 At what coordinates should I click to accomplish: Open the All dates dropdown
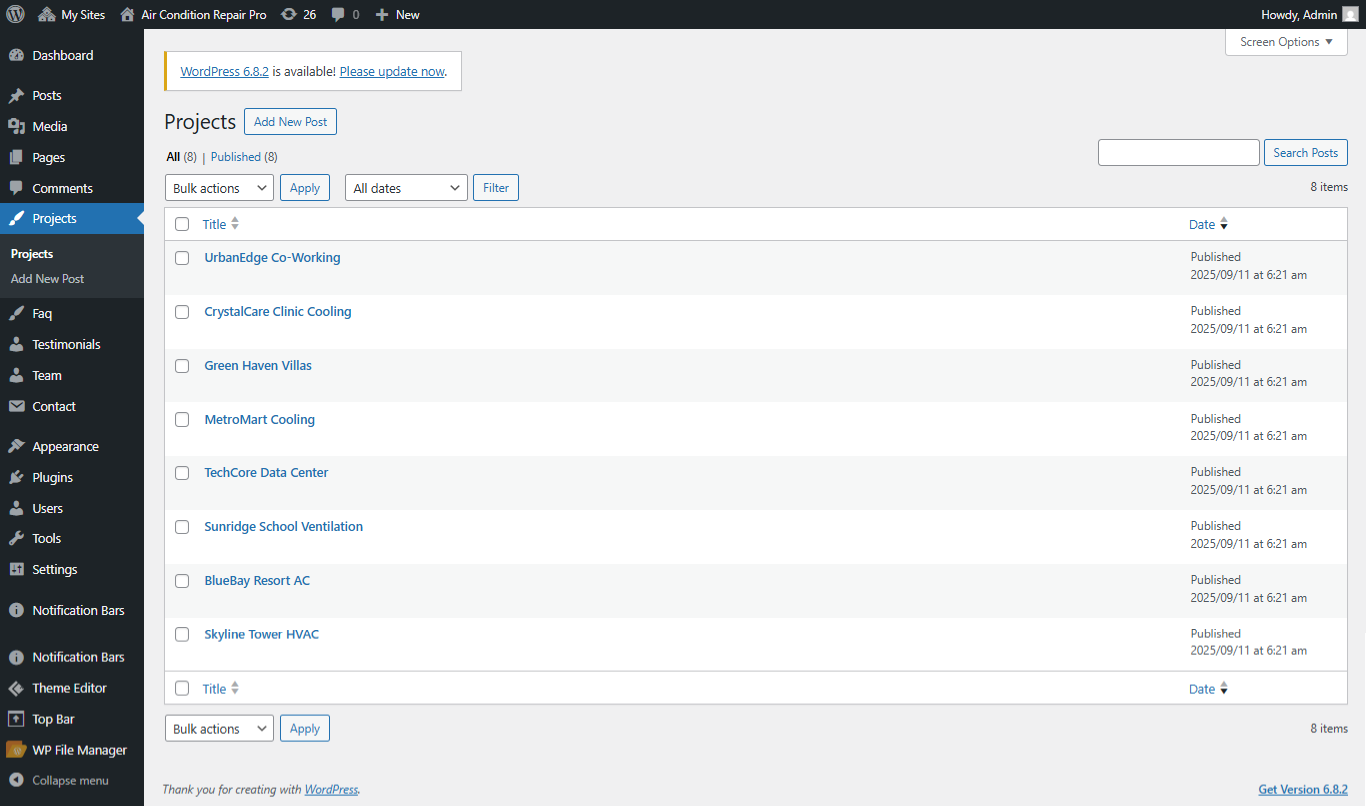pos(406,188)
